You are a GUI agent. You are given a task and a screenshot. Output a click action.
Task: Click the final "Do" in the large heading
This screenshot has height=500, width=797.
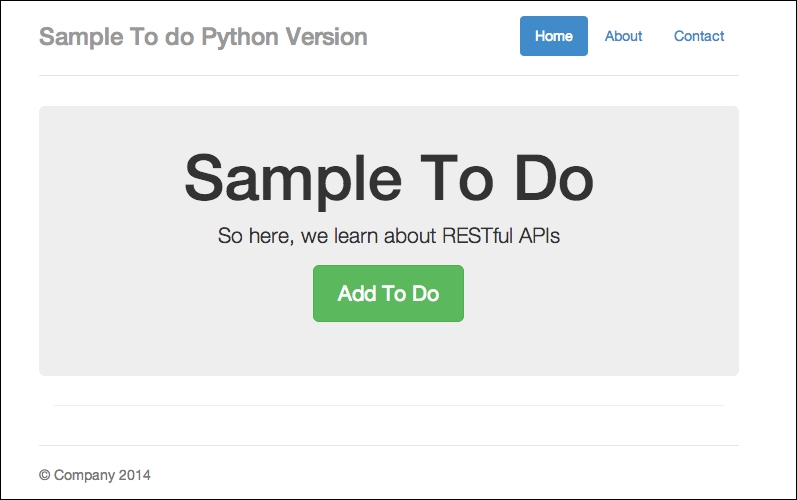click(552, 178)
